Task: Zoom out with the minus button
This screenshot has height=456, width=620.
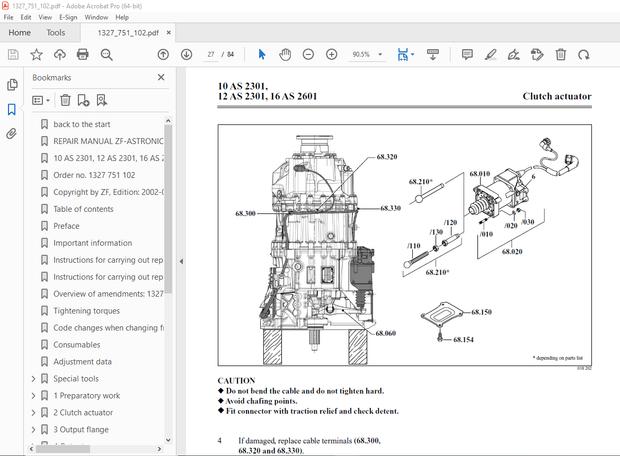Action: pos(308,54)
